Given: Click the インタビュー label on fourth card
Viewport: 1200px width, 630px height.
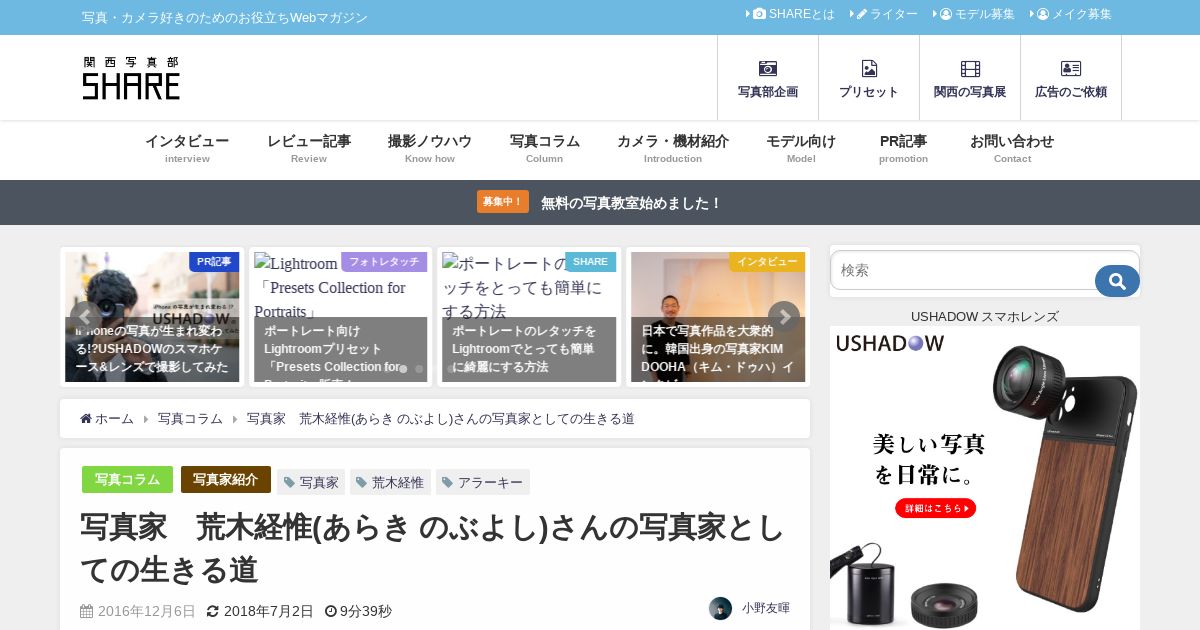Looking at the screenshot, I should click(767, 262).
